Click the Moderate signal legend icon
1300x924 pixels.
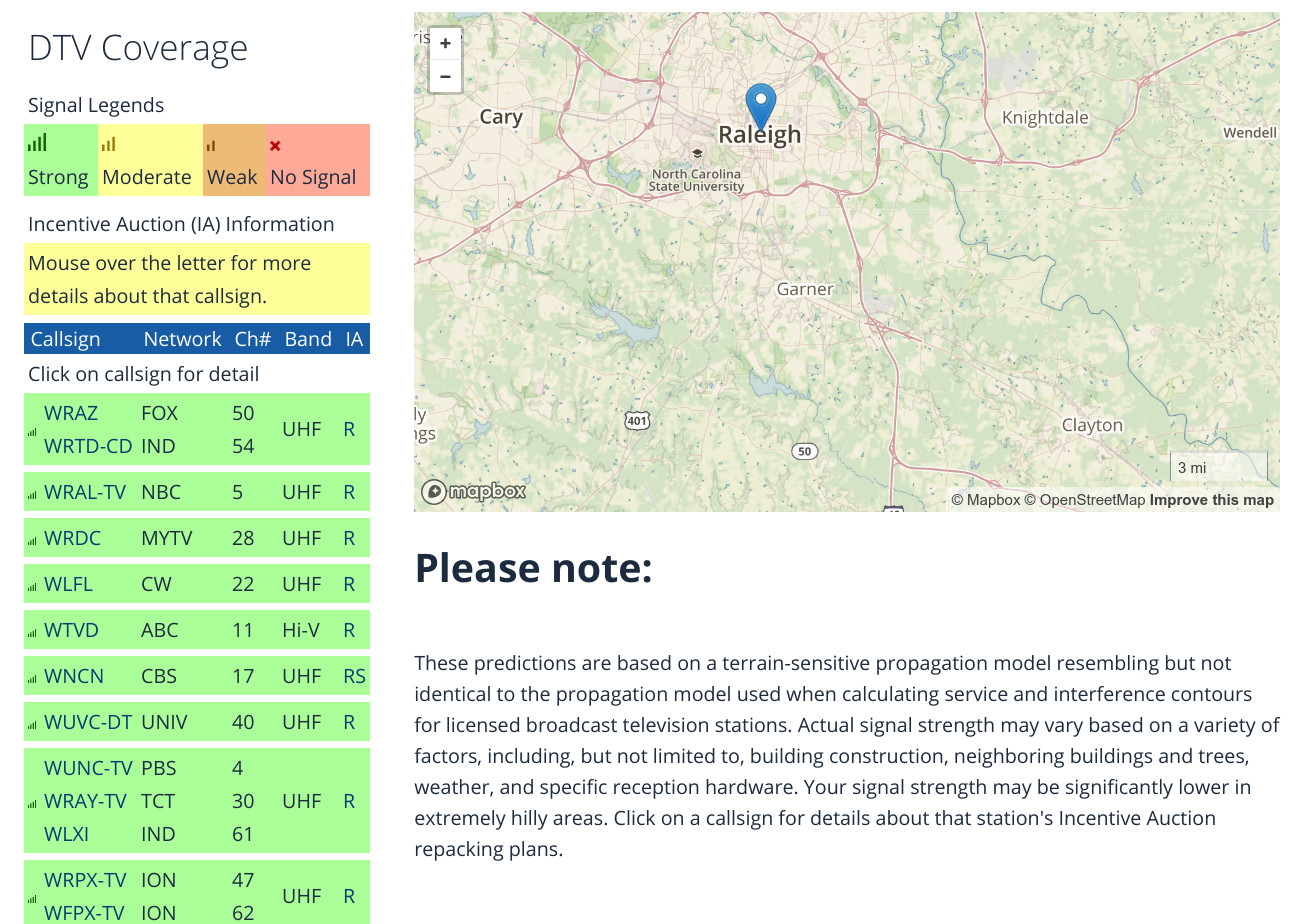tap(108, 145)
